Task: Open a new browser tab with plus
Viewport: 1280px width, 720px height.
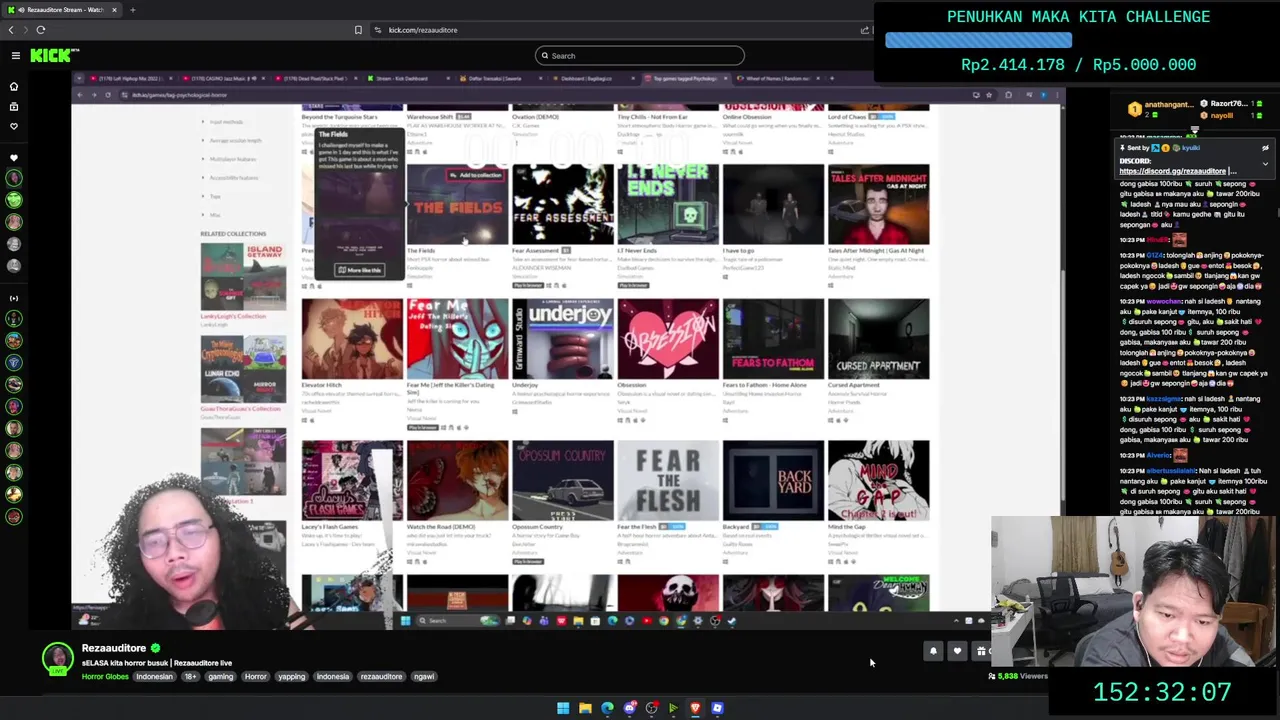Action: [132, 10]
